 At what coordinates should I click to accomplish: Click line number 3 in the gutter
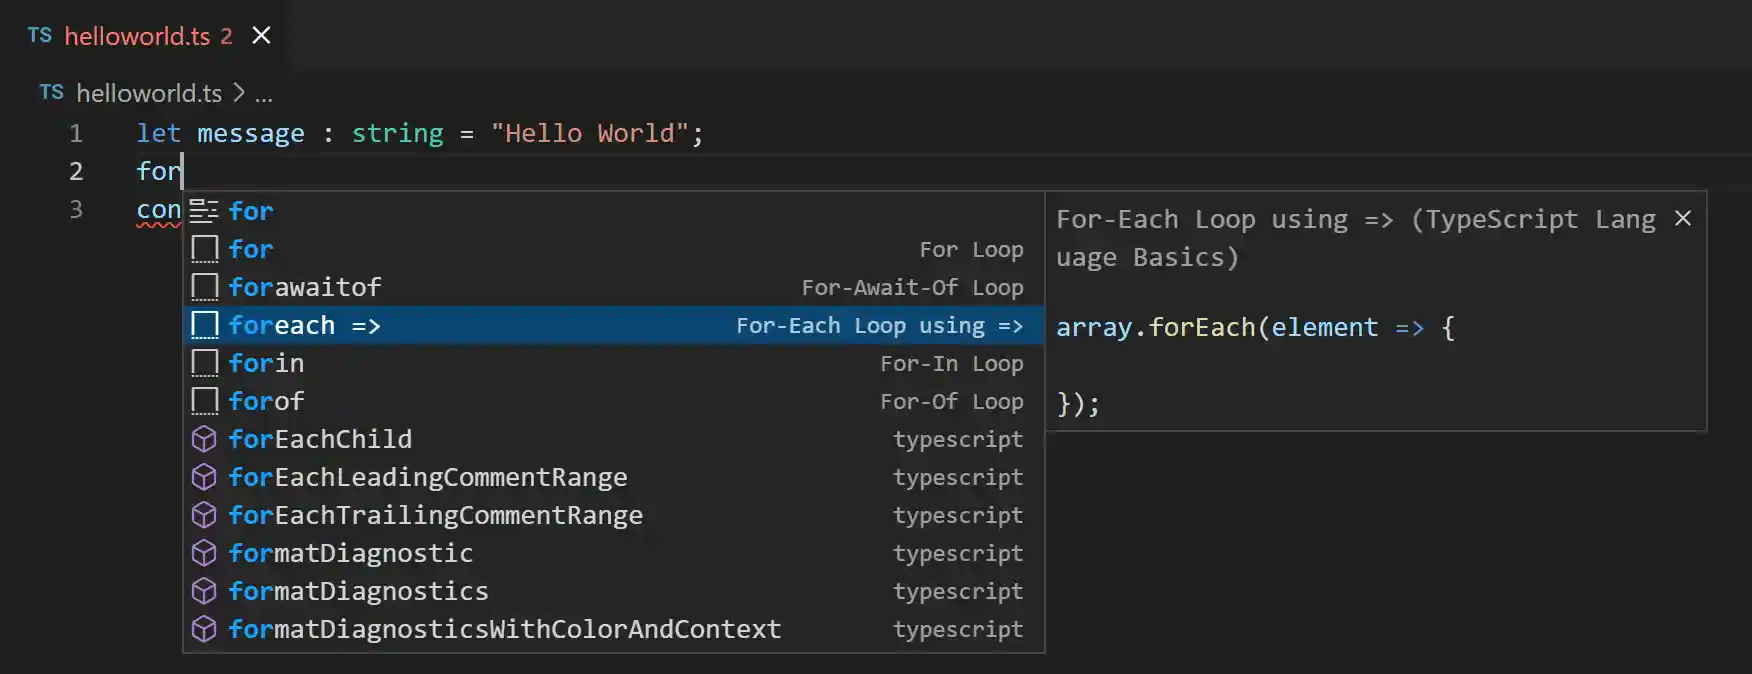[76, 209]
